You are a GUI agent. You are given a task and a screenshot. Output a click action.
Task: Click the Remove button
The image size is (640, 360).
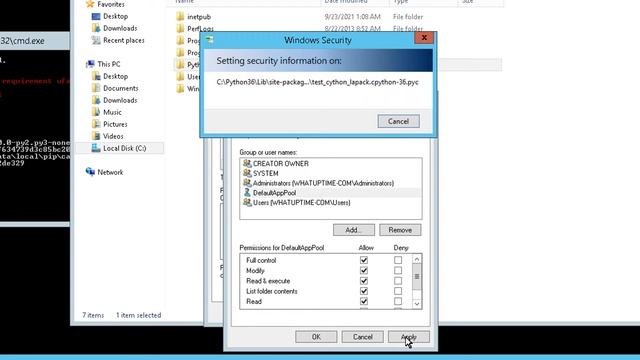click(400, 230)
